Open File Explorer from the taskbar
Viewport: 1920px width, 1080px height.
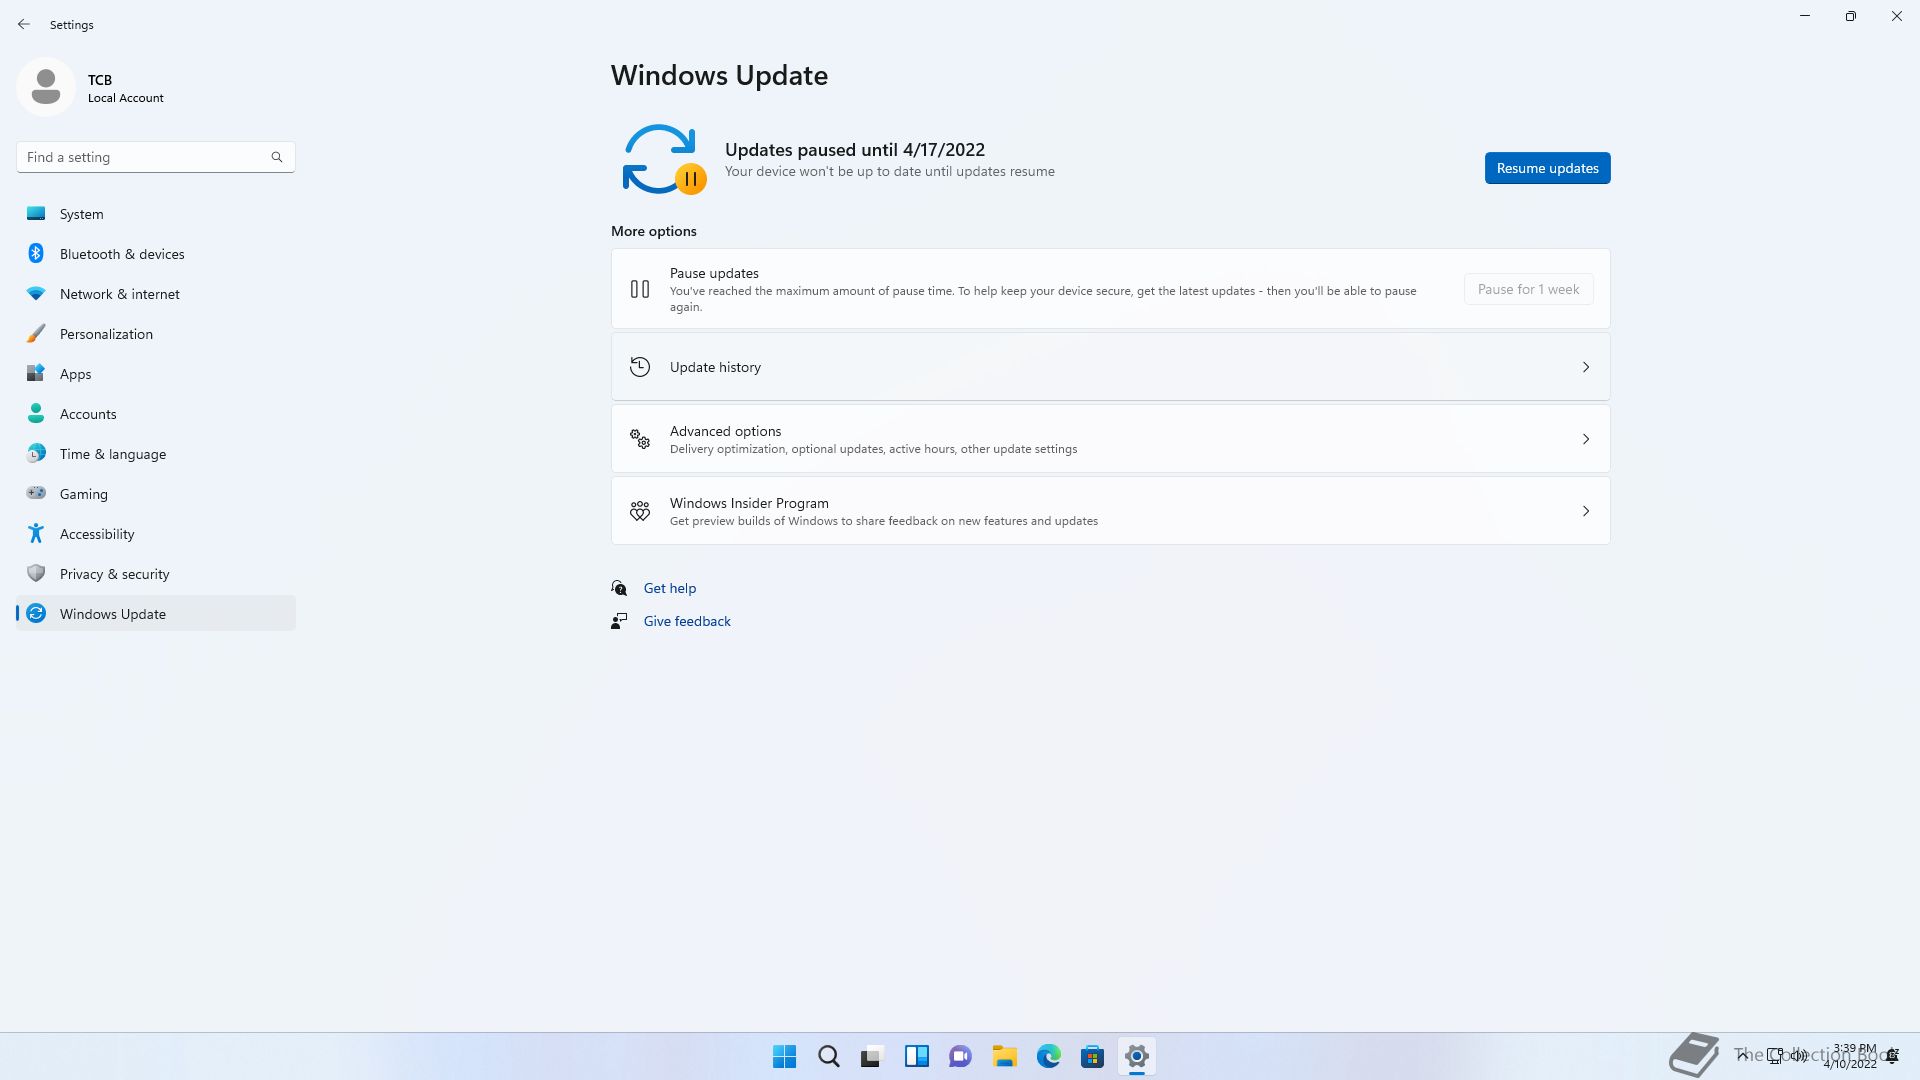click(x=1005, y=1056)
